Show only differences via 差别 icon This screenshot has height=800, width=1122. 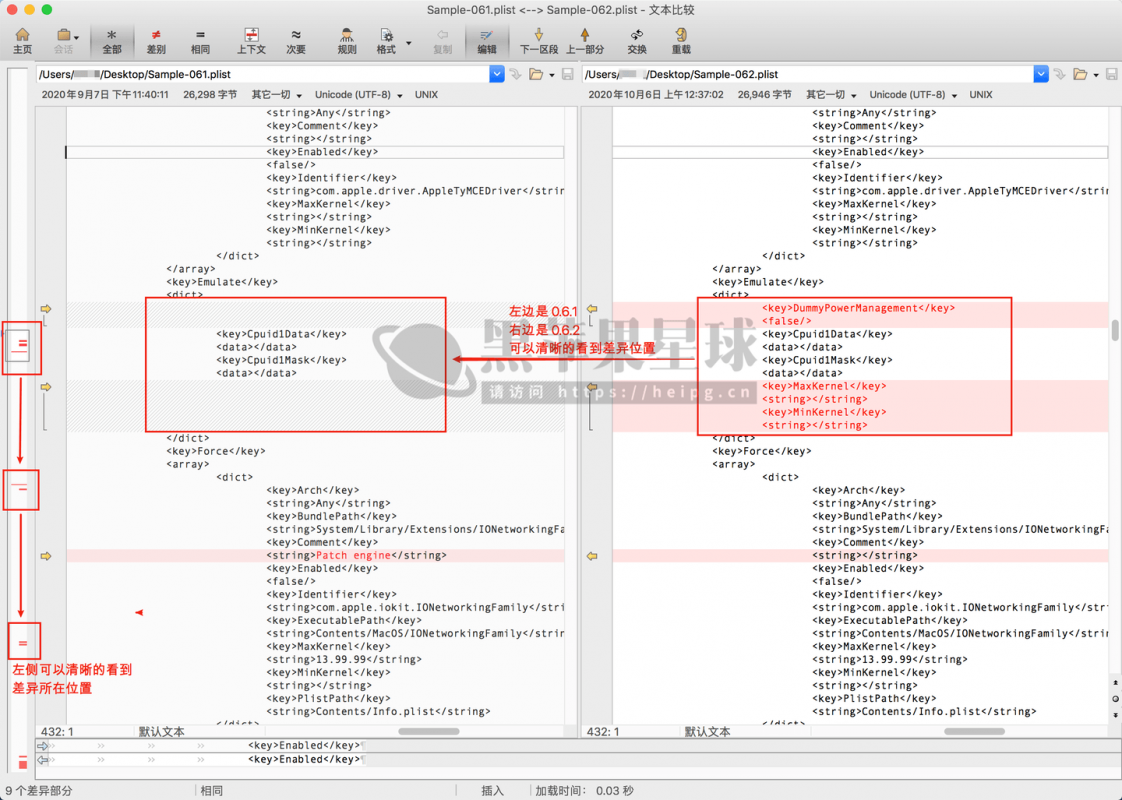(x=155, y=38)
